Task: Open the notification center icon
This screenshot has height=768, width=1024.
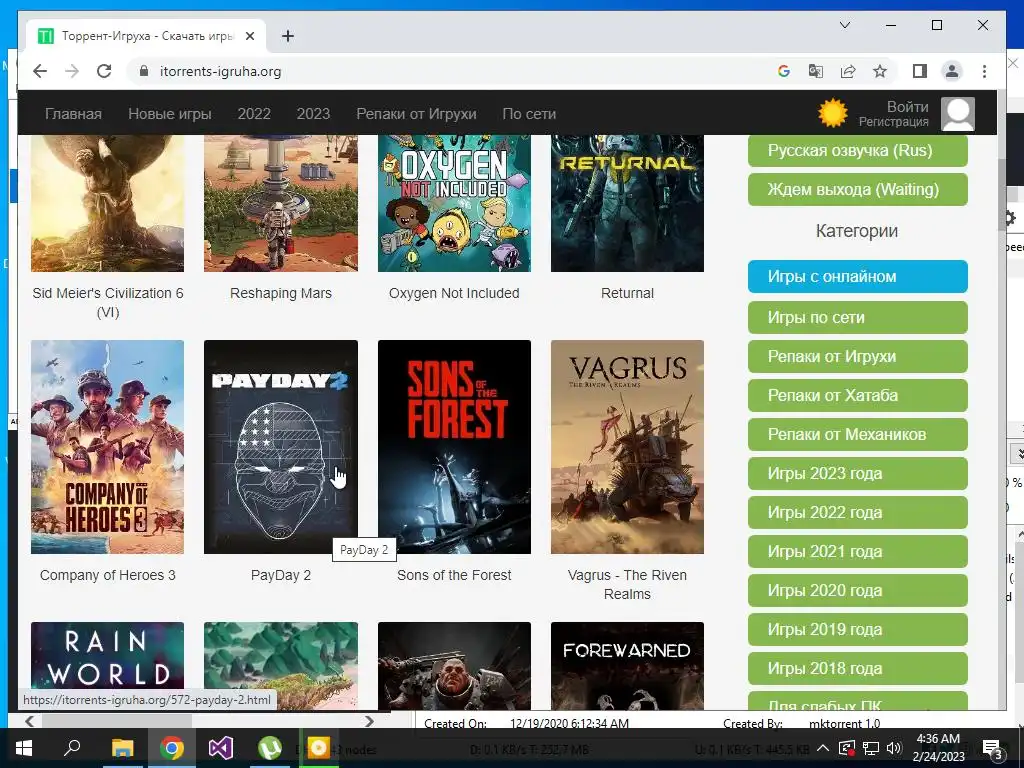Action: [992, 749]
